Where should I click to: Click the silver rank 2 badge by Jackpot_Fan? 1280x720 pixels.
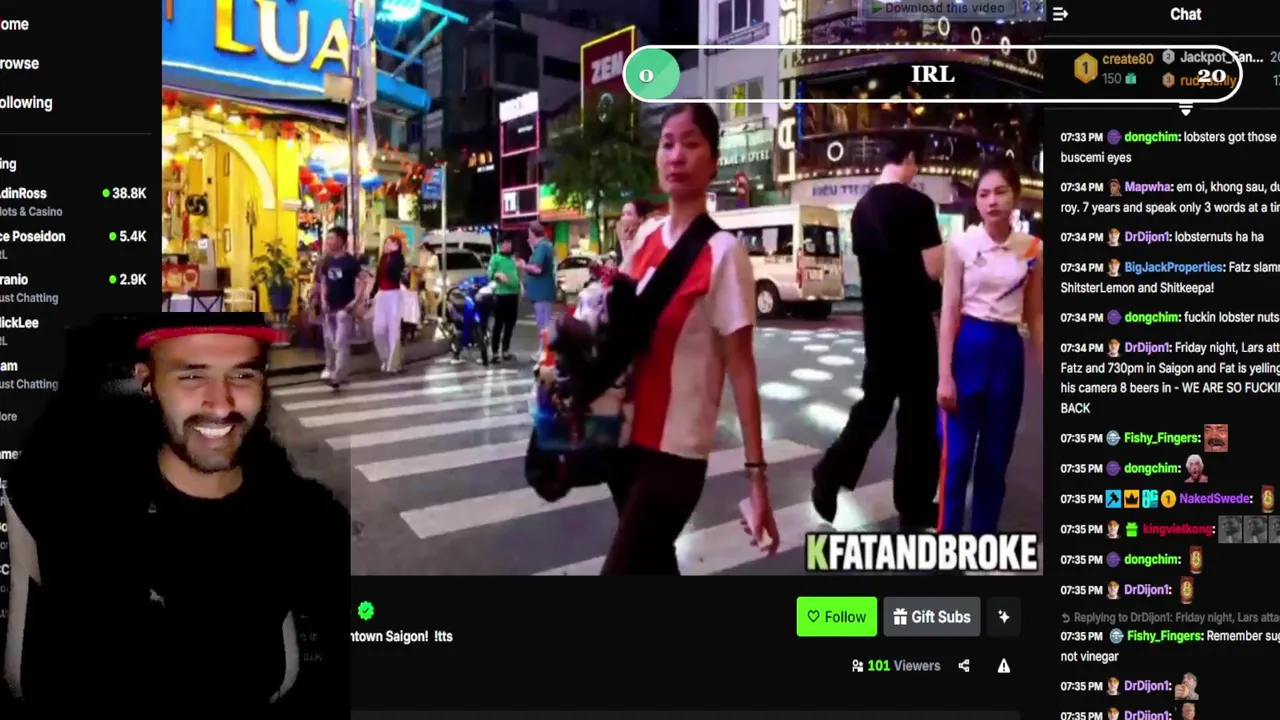1168,58
